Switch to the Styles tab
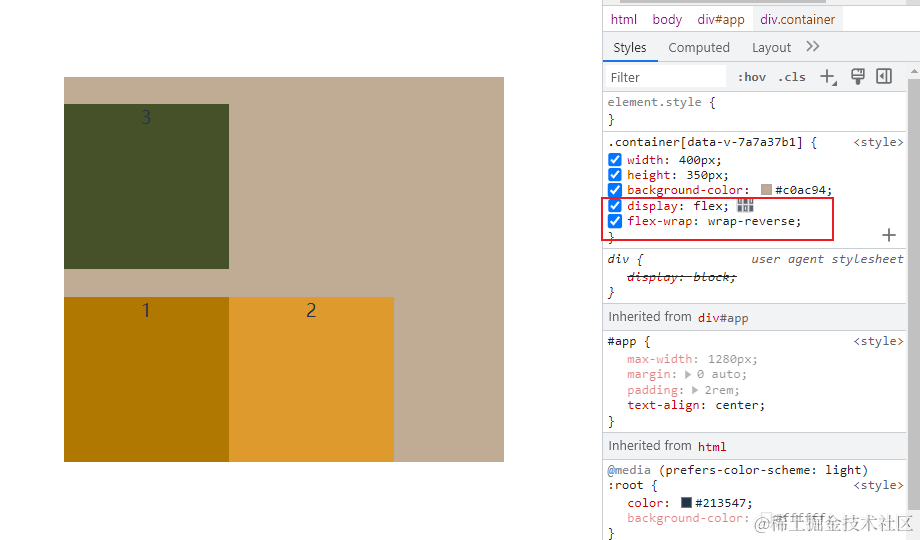 [x=630, y=48]
